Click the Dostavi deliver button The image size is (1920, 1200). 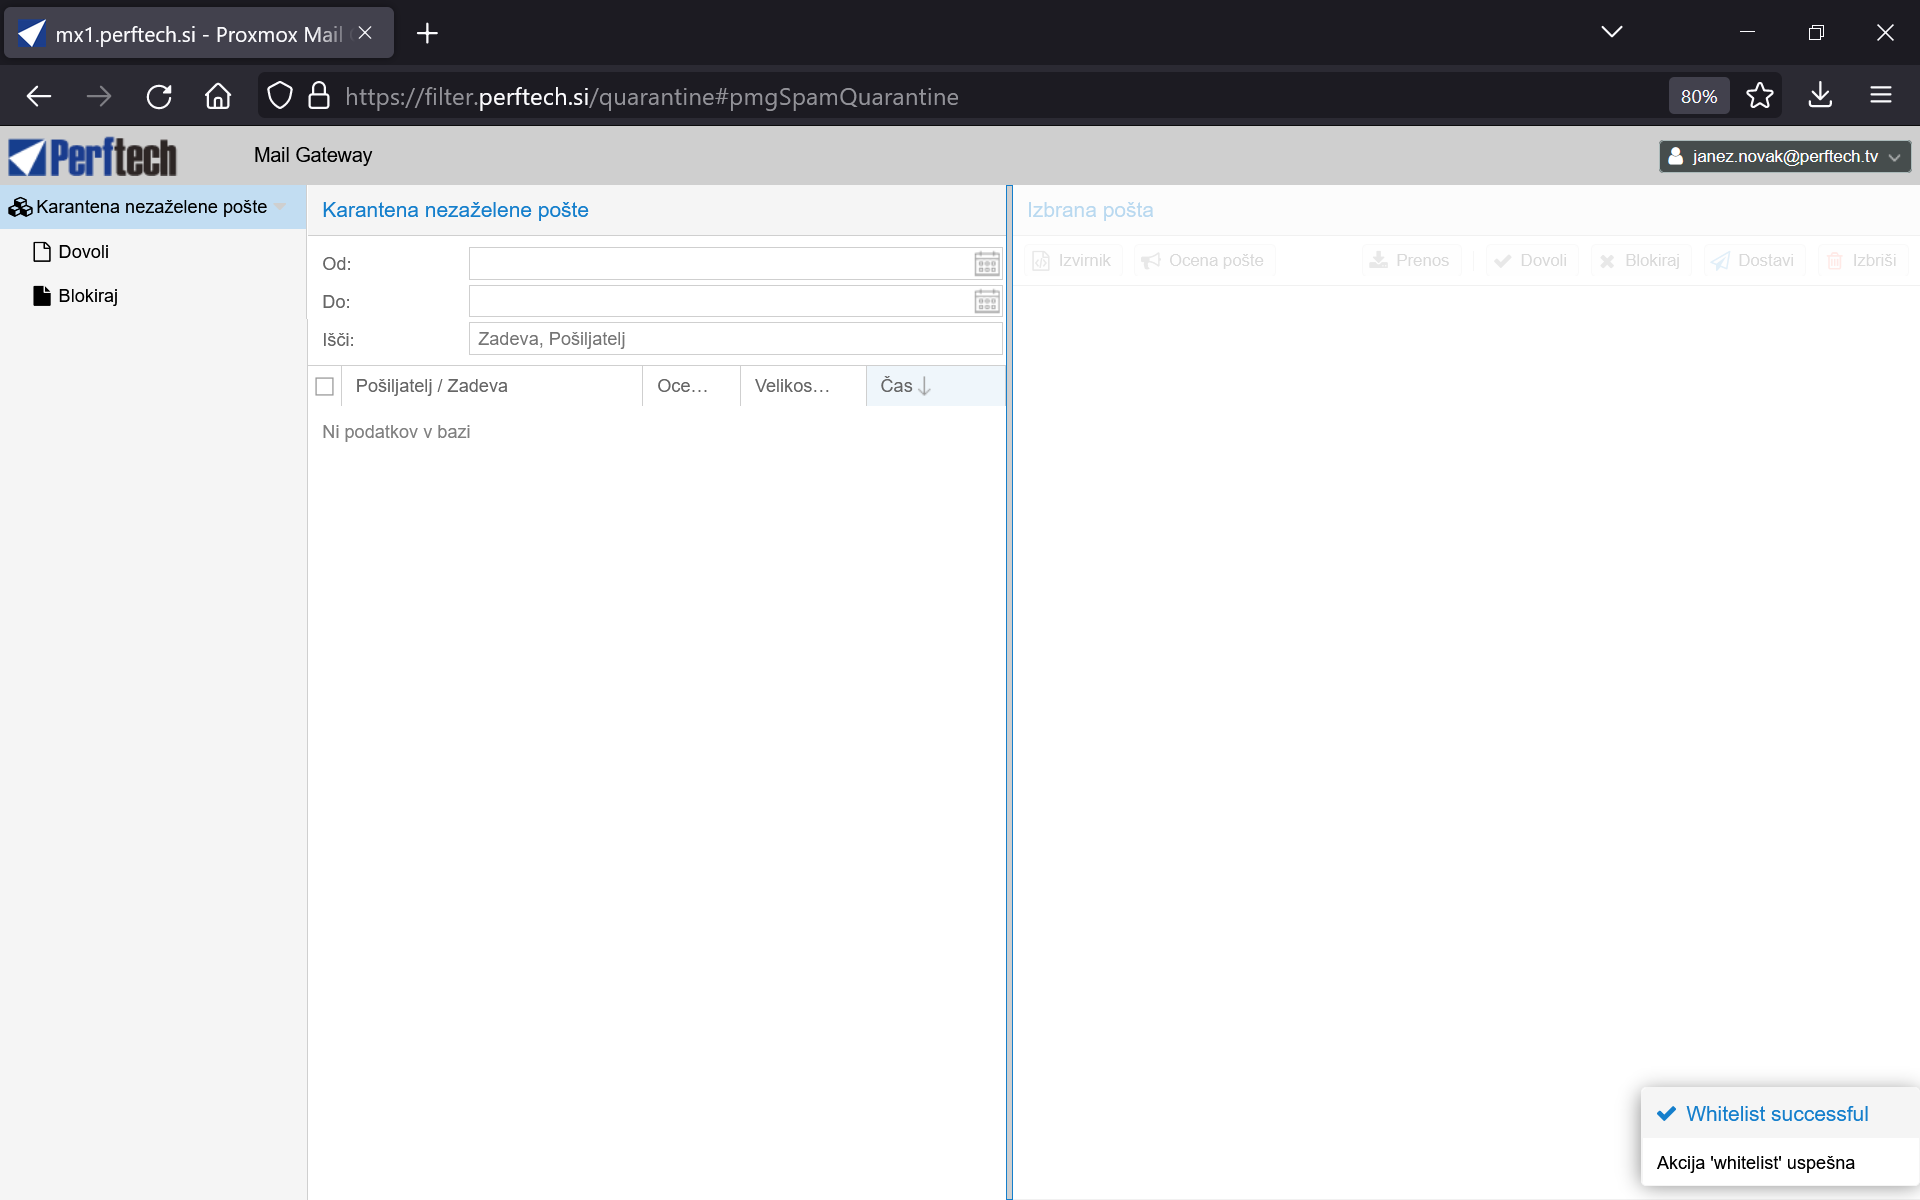coord(1753,261)
